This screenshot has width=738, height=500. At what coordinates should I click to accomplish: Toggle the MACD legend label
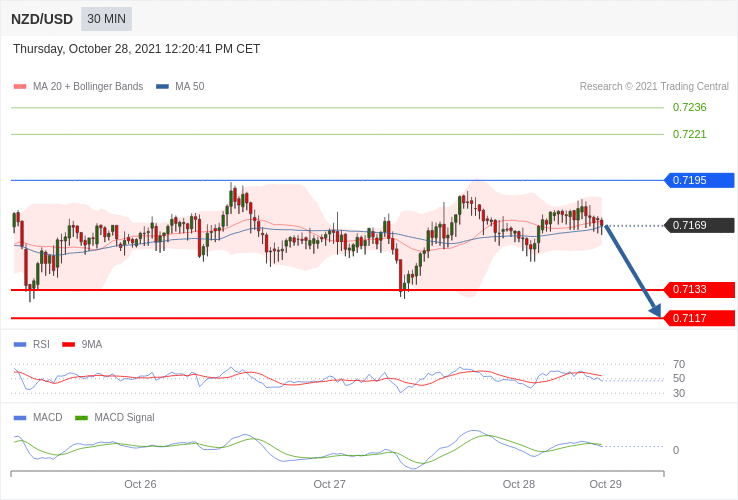[x=48, y=418]
